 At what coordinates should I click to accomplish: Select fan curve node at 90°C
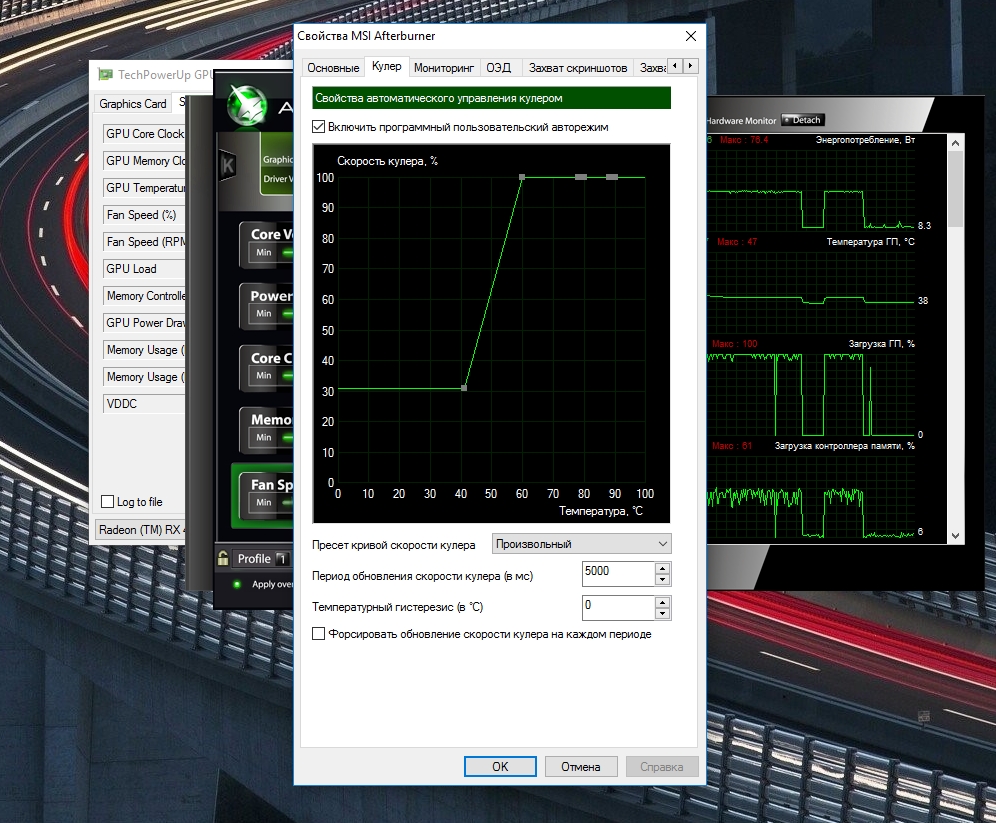point(612,177)
